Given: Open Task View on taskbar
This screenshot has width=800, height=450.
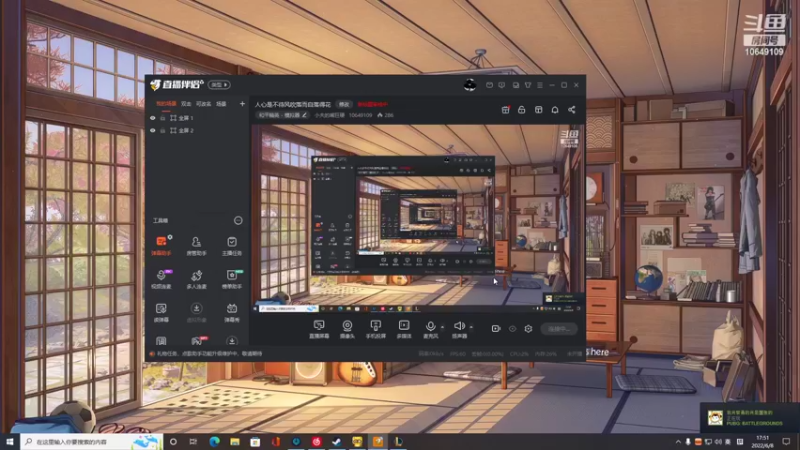Looking at the screenshot, I should (x=193, y=442).
